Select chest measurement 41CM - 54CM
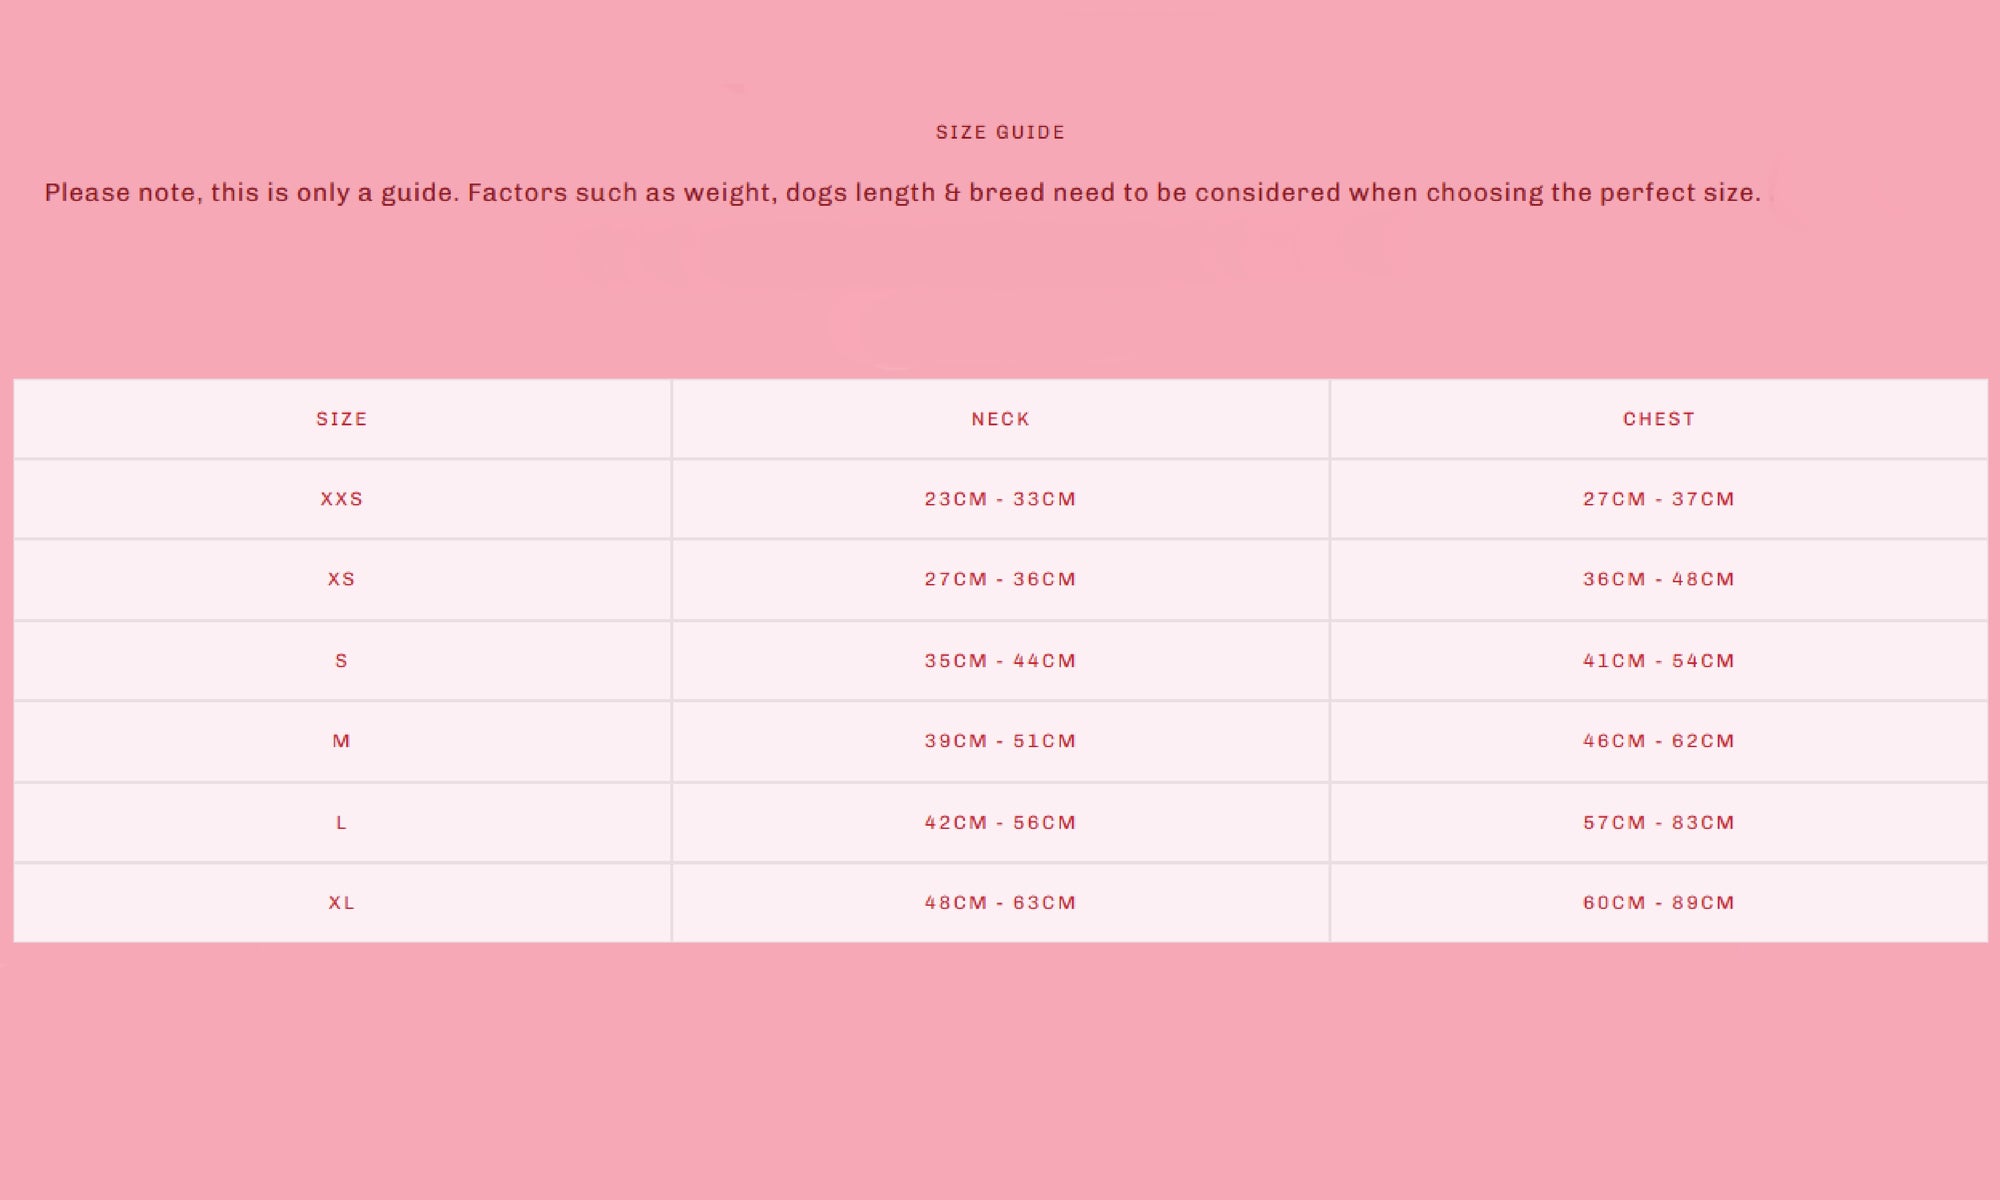 coord(1658,661)
